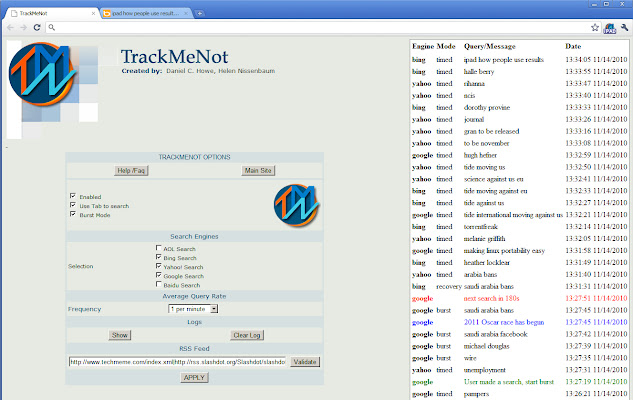The height and width of the screenshot is (400, 633).
Task: Click the Date column header
Action: coord(573,46)
